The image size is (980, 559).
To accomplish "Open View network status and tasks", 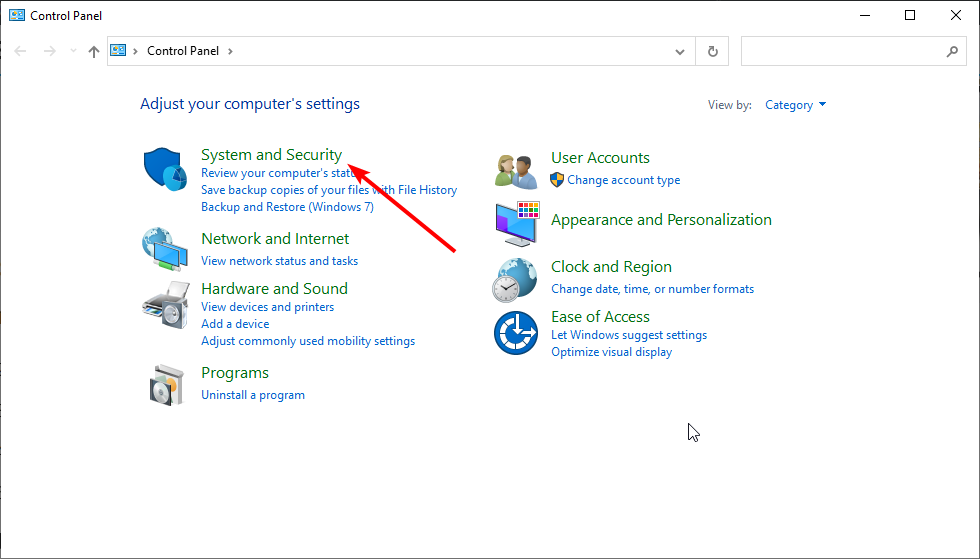I will pyautogui.click(x=279, y=261).
